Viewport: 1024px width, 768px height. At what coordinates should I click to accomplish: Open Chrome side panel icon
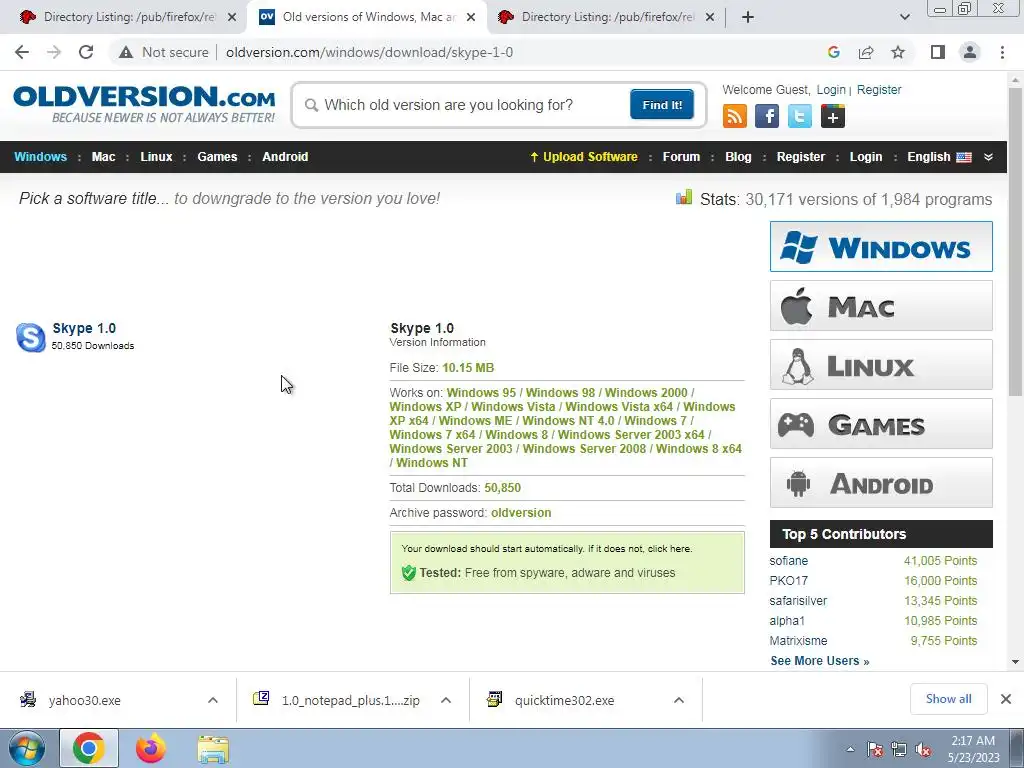click(x=938, y=52)
